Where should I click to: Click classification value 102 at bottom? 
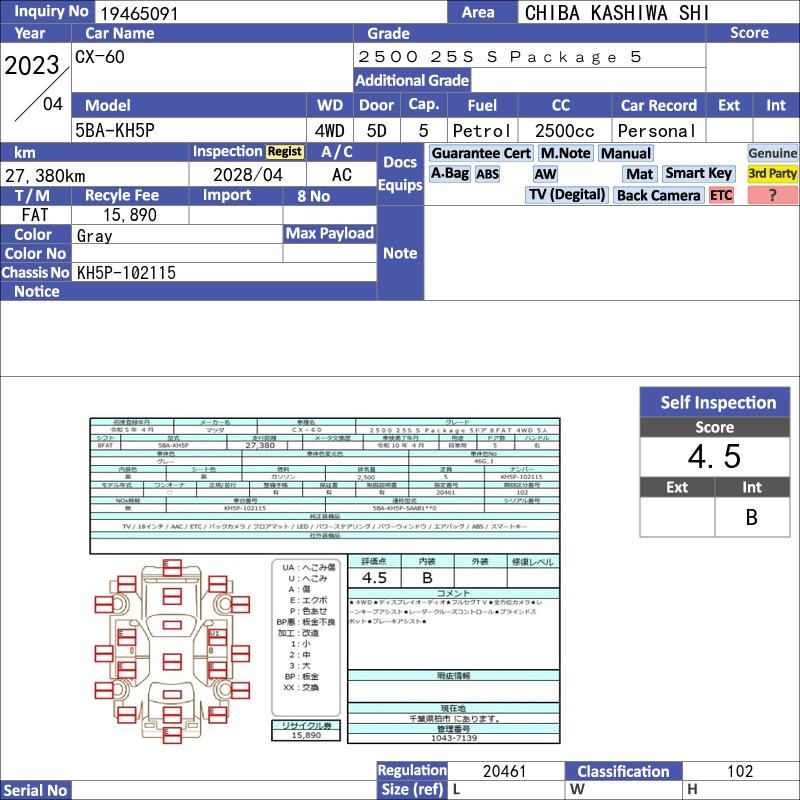[740, 771]
